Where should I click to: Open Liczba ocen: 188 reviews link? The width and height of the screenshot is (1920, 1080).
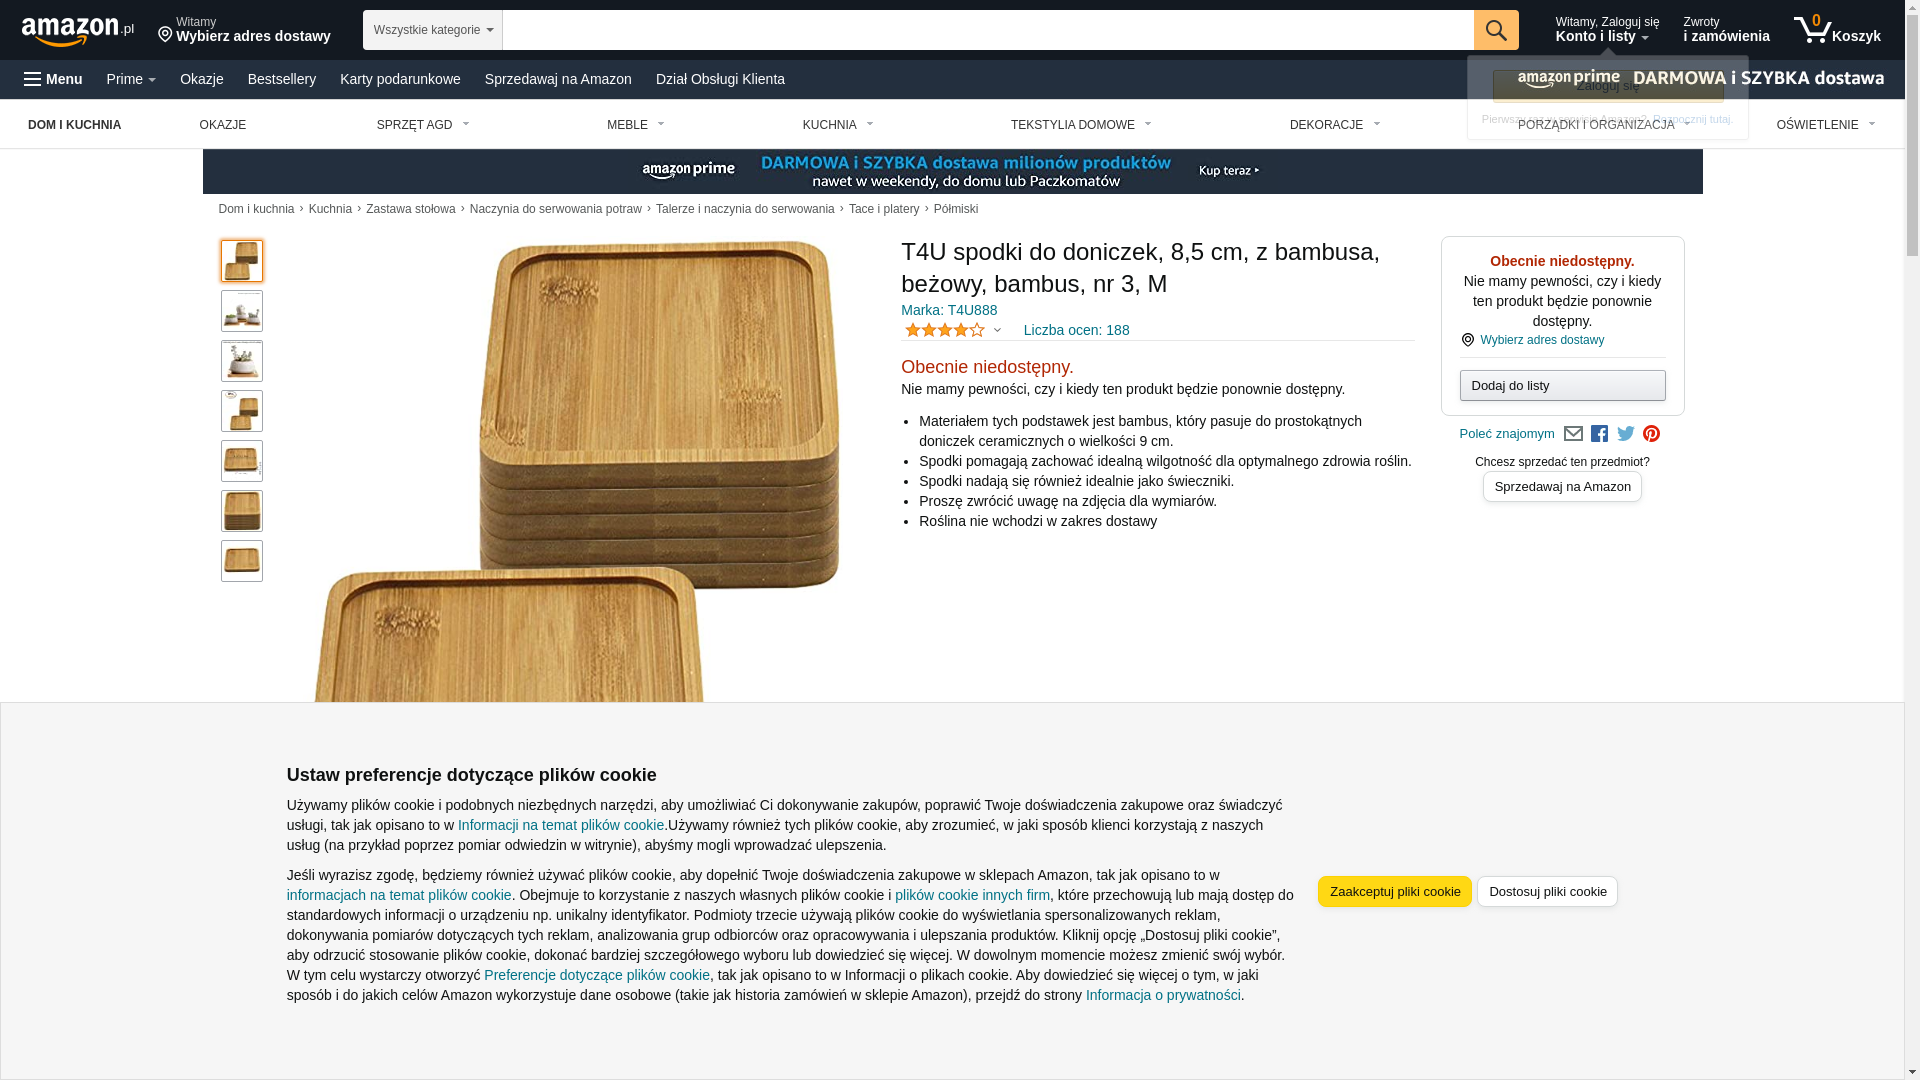[x=1076, y=330]
